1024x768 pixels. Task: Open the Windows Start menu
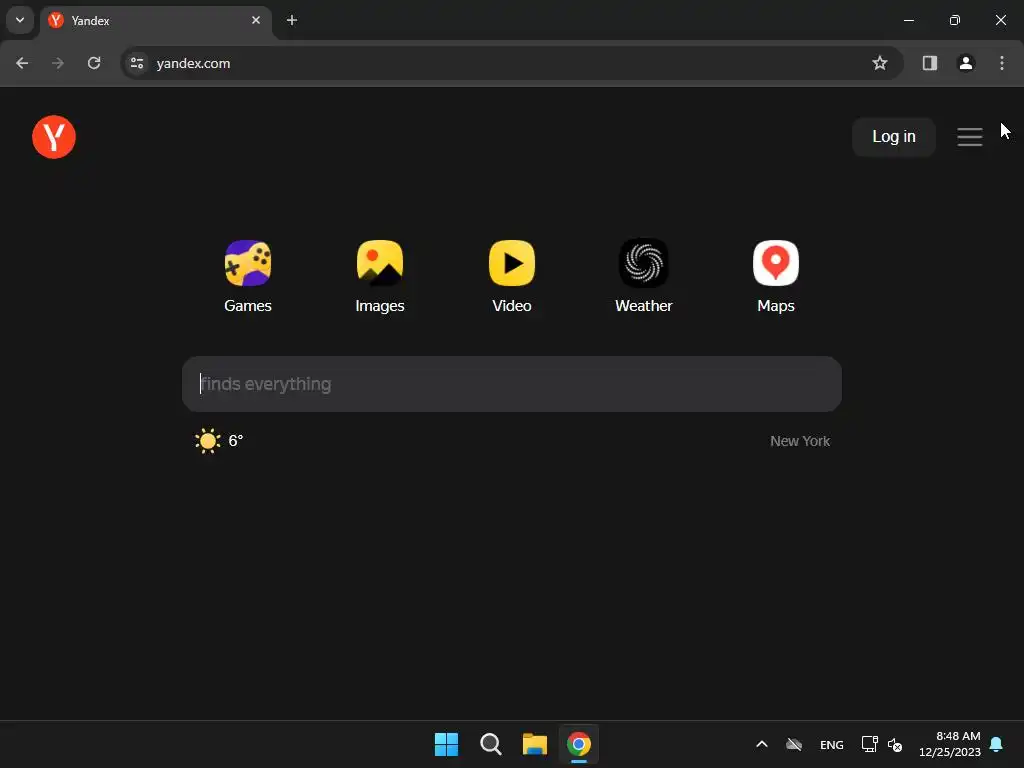pos(446,744)
